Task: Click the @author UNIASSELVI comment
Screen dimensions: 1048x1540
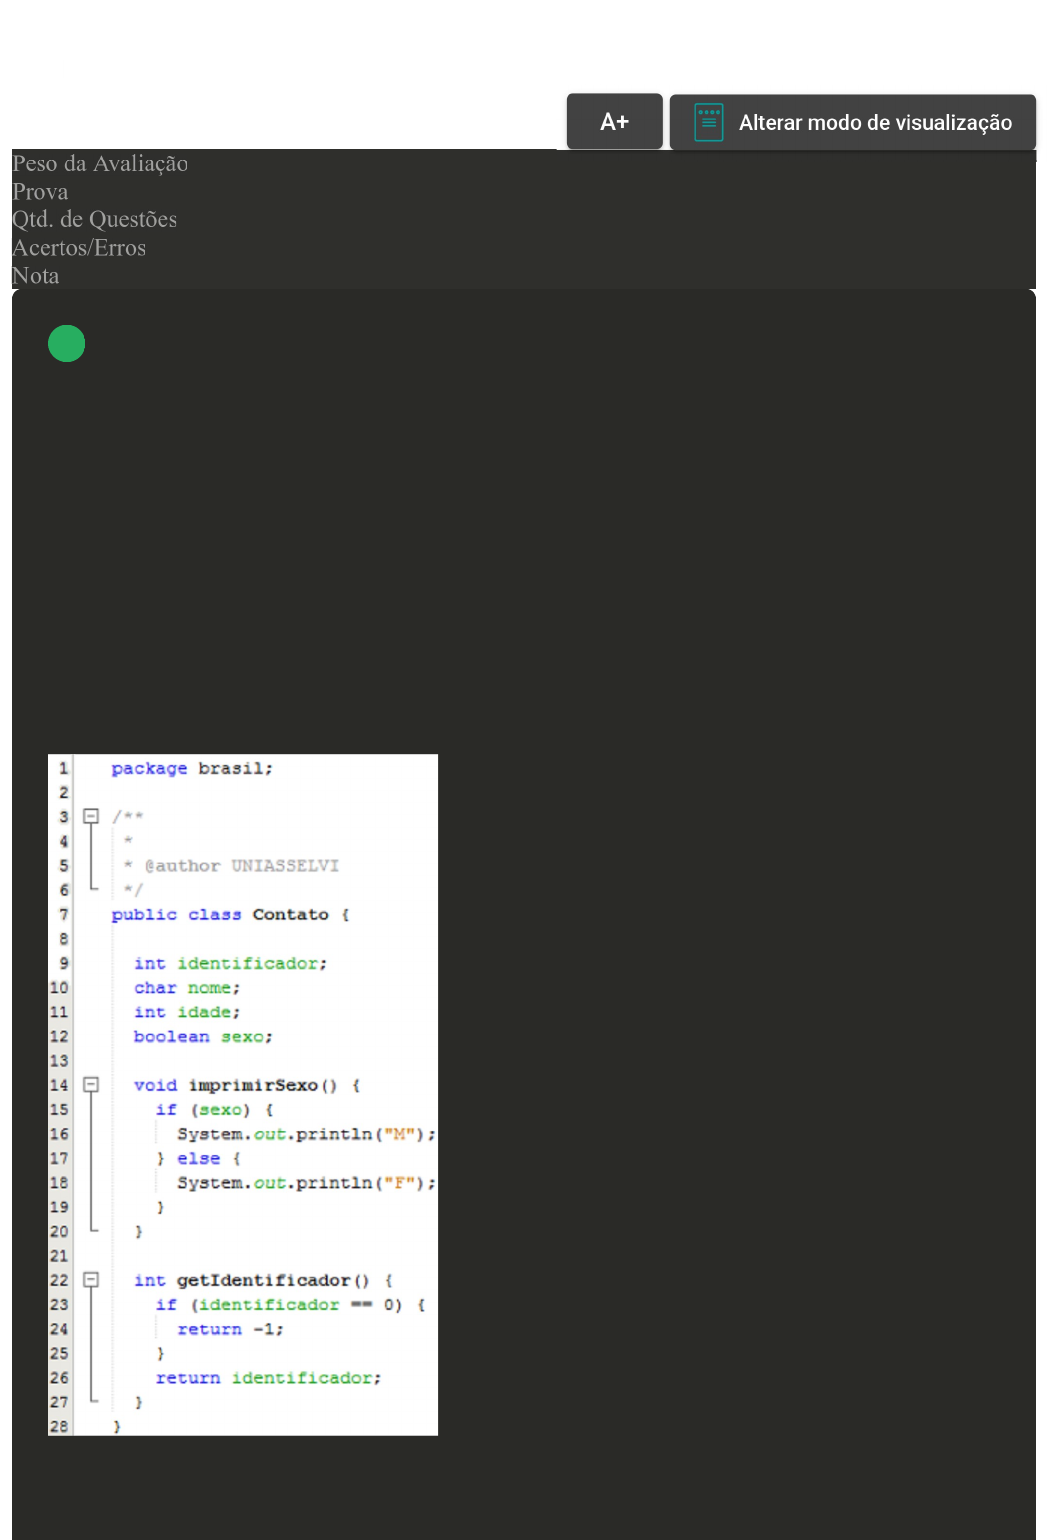Action: pyautogui.click(x=240, y=865)
